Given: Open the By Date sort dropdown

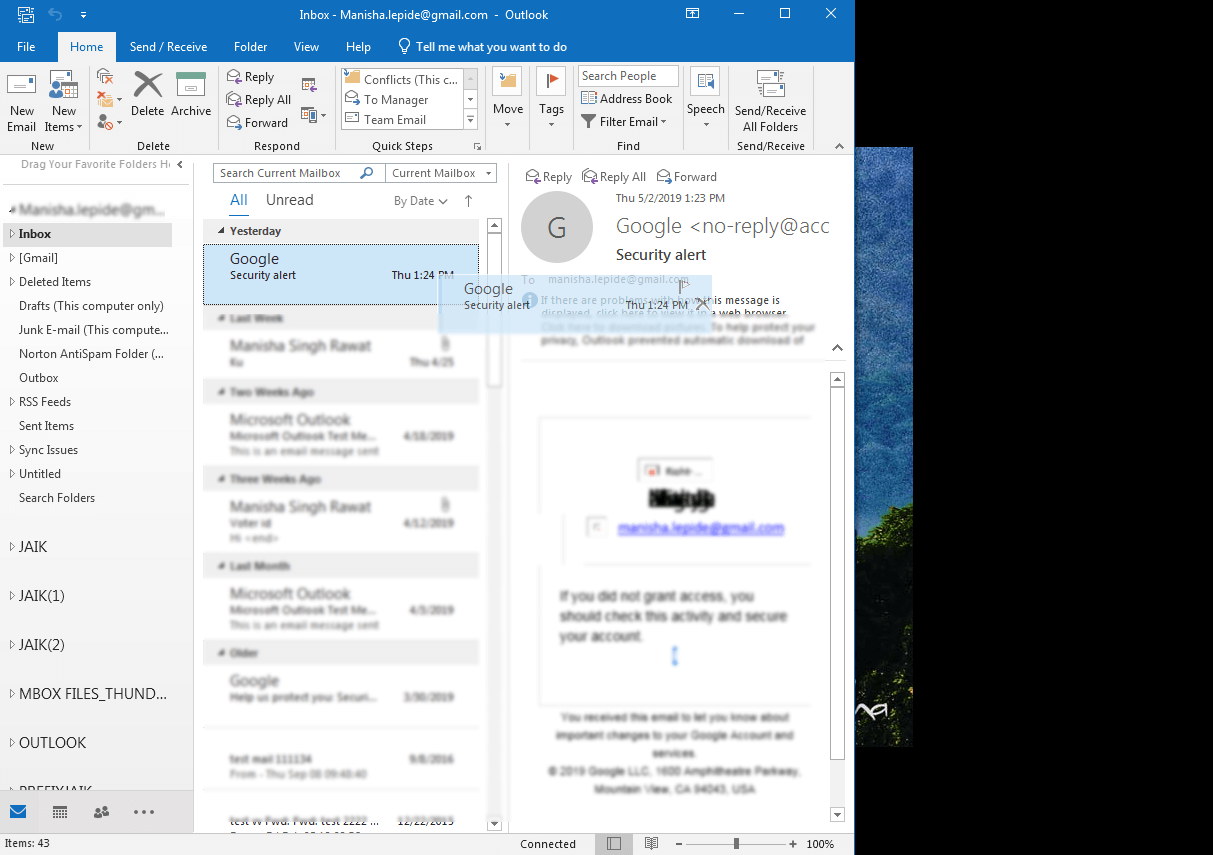Looking at the screenshot, I should tap(421, 201).
